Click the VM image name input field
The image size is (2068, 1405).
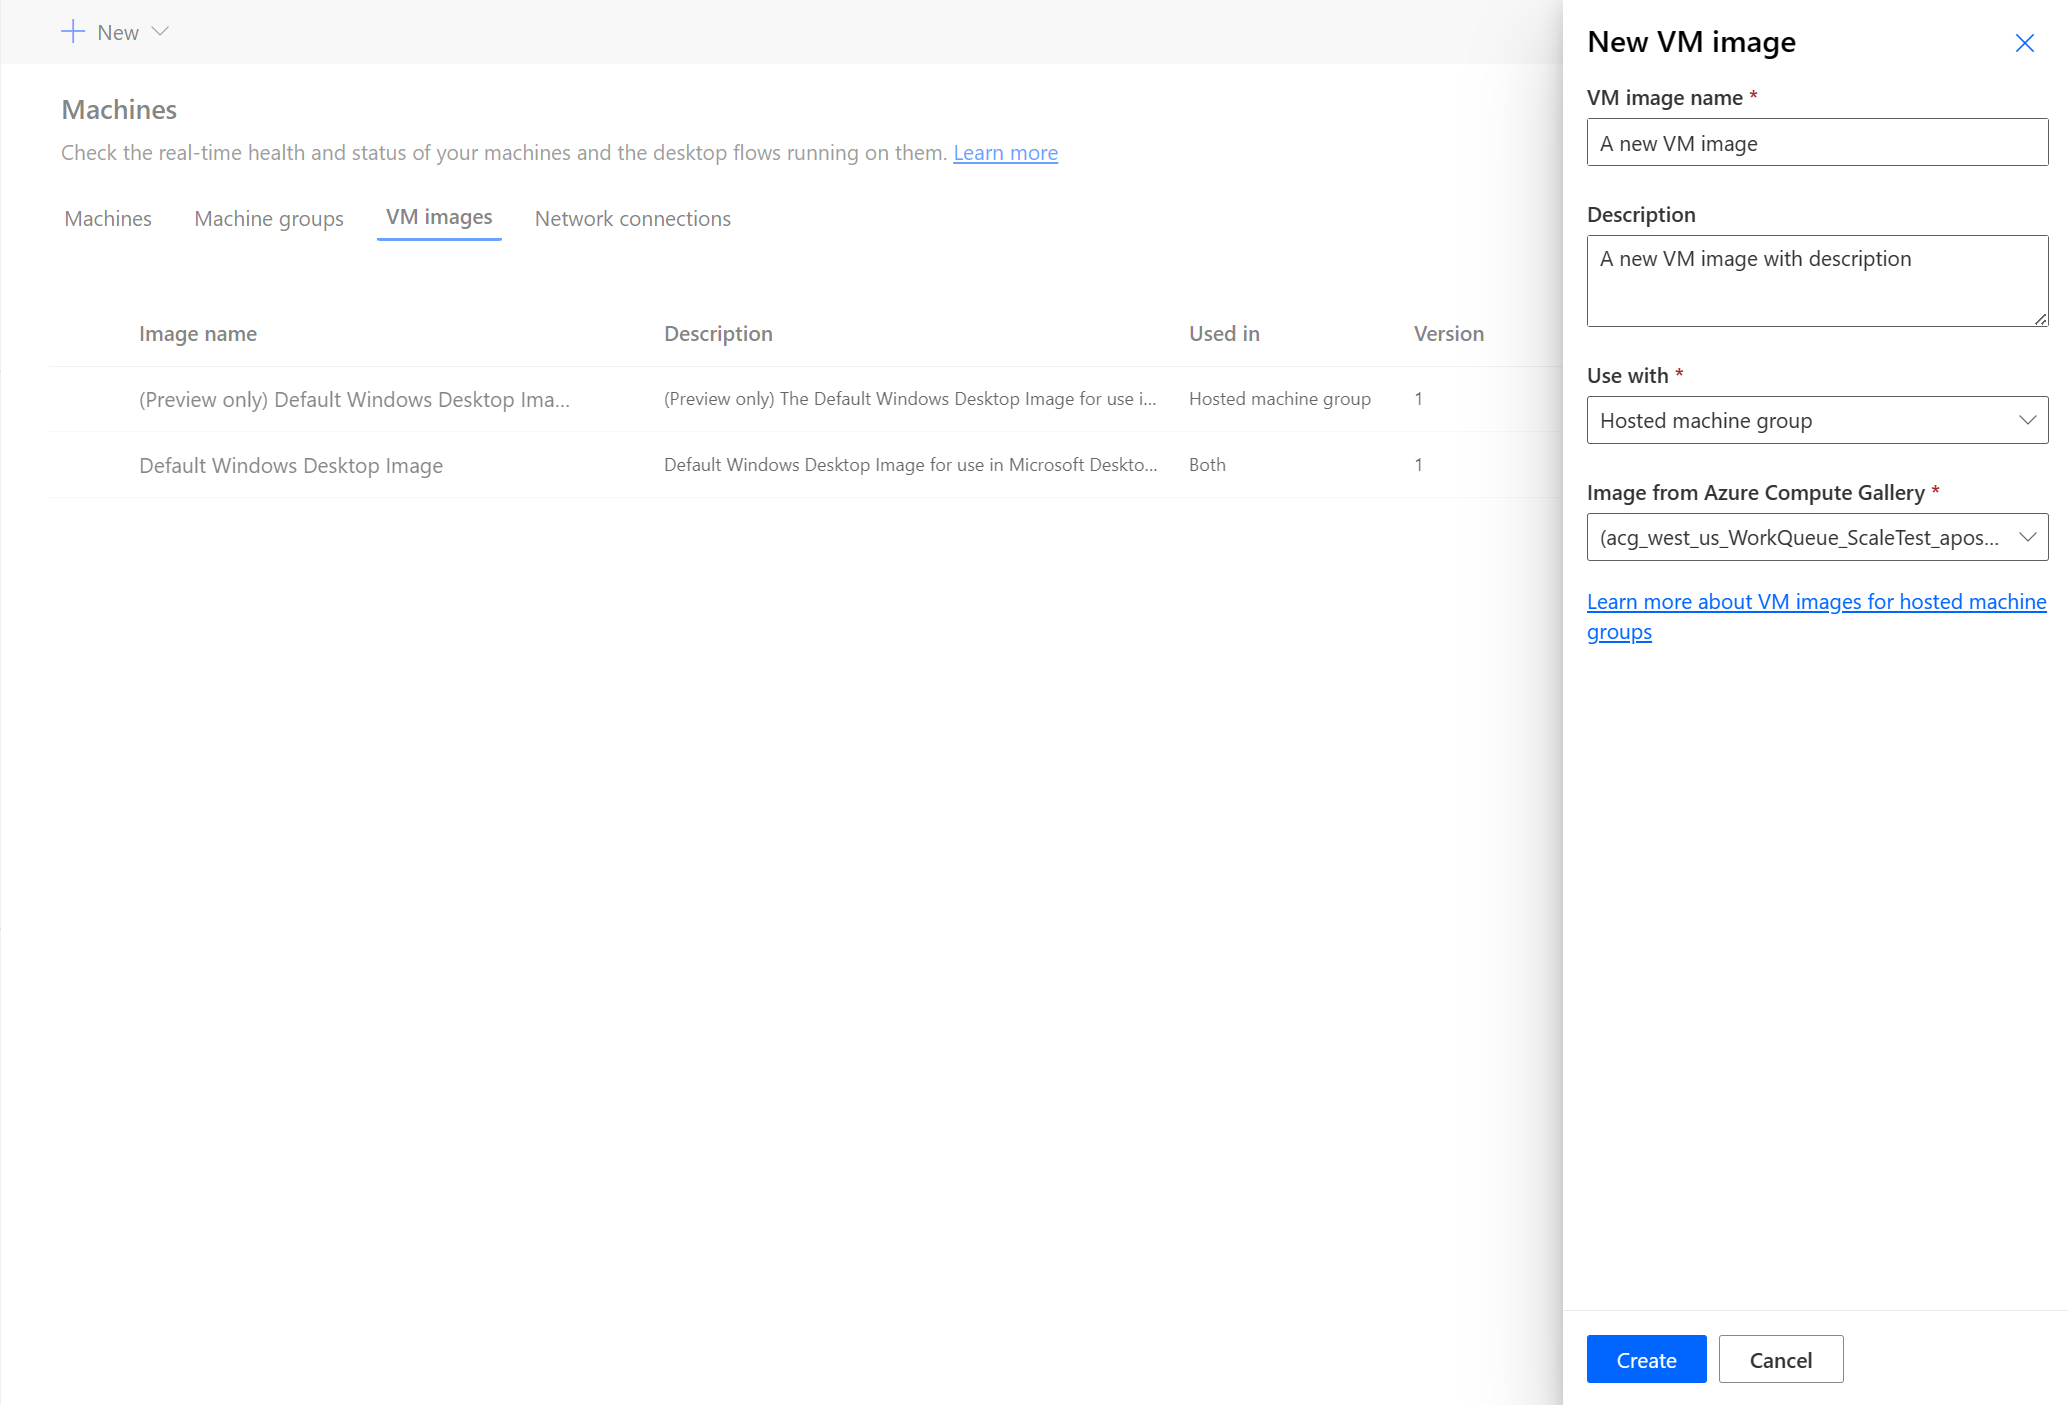(1817, 143)
